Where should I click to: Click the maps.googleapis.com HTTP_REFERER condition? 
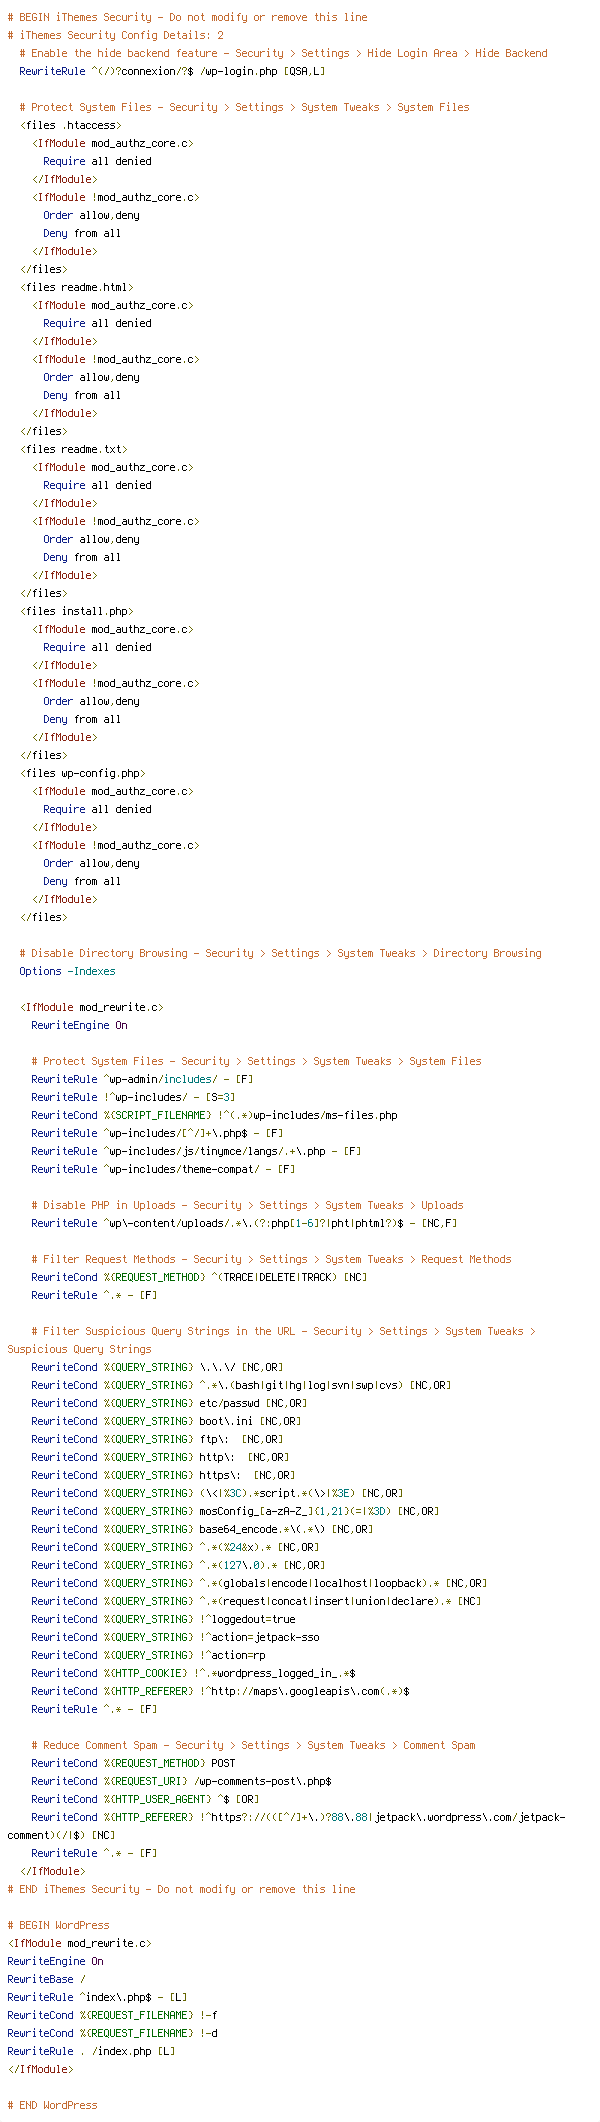click(x=220, y=1691)
